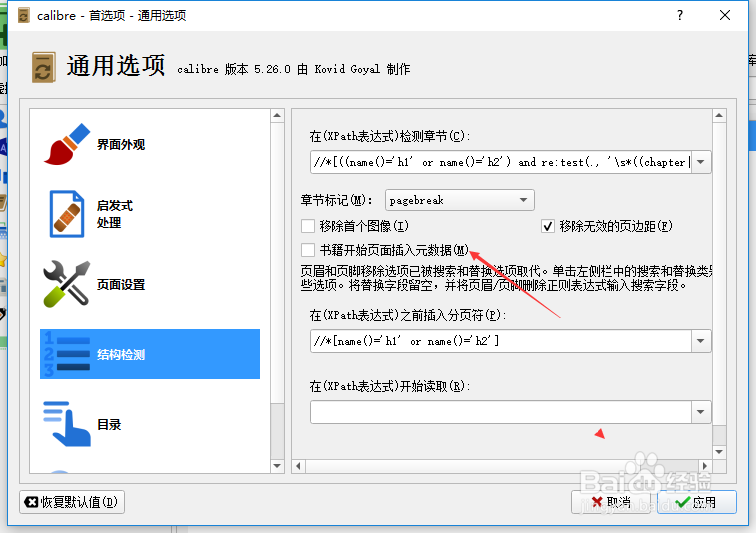The image size is (756, 533).
Task: Open 章节标记 pagebreak dropdown
Action: click(x=459, y=200)
